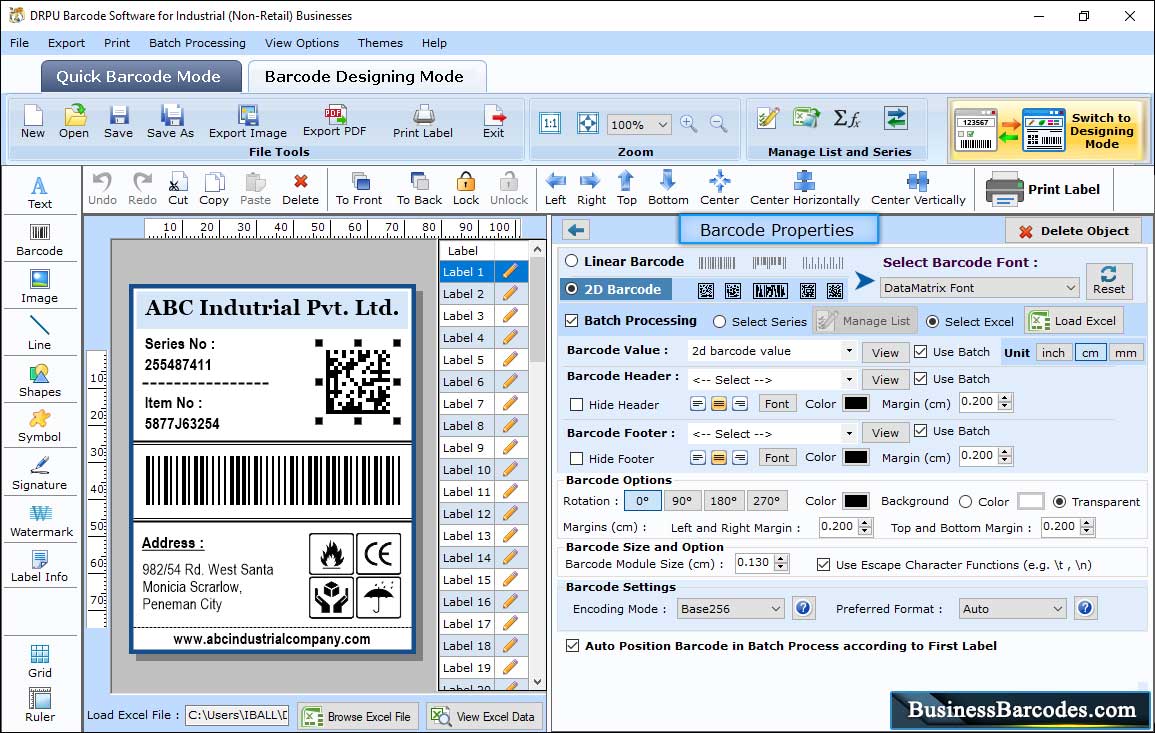Click the Print Label icon in File Tools
Viewport: 1155px width, 733px height.
423,122
